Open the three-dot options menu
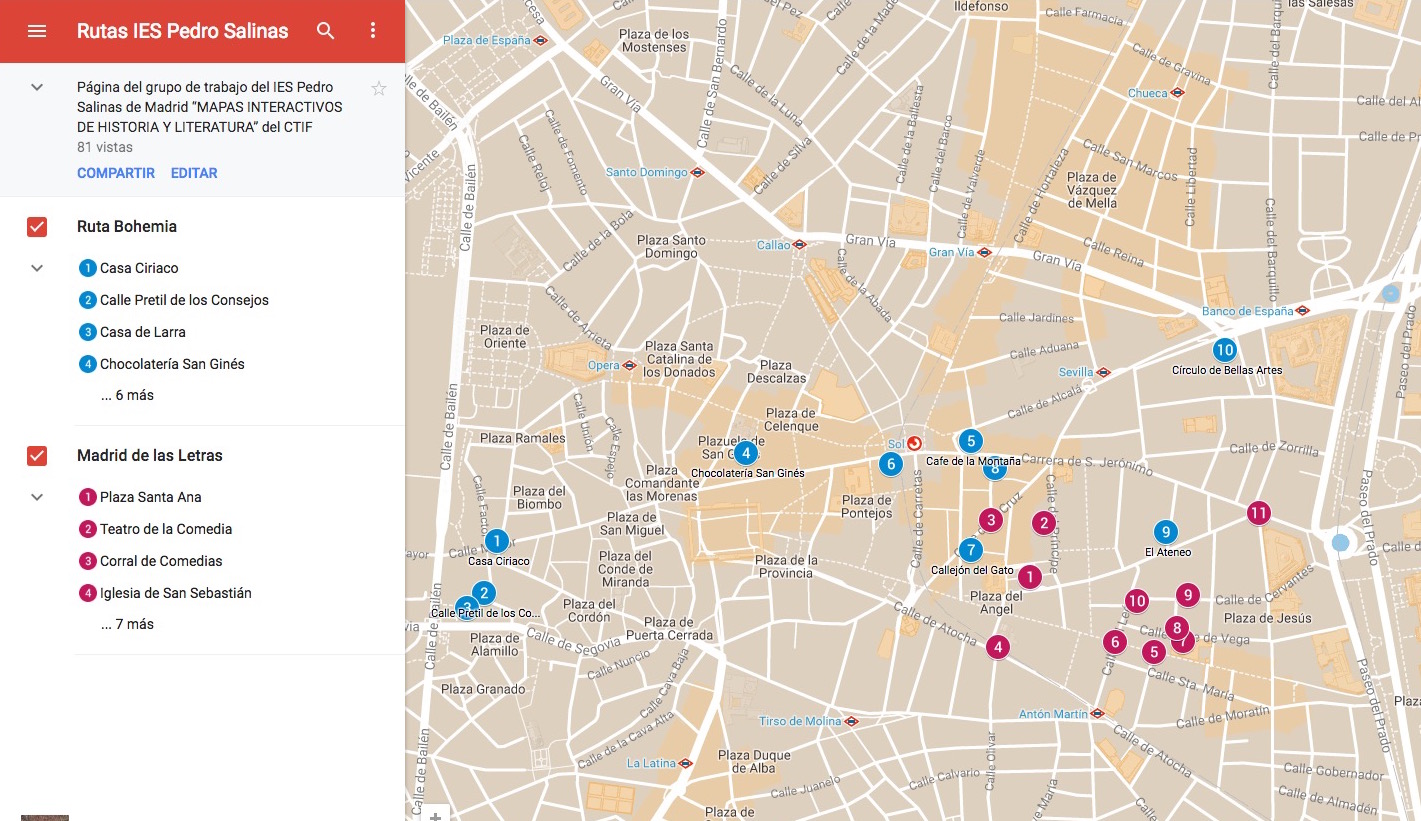 [x=373, y=31]
